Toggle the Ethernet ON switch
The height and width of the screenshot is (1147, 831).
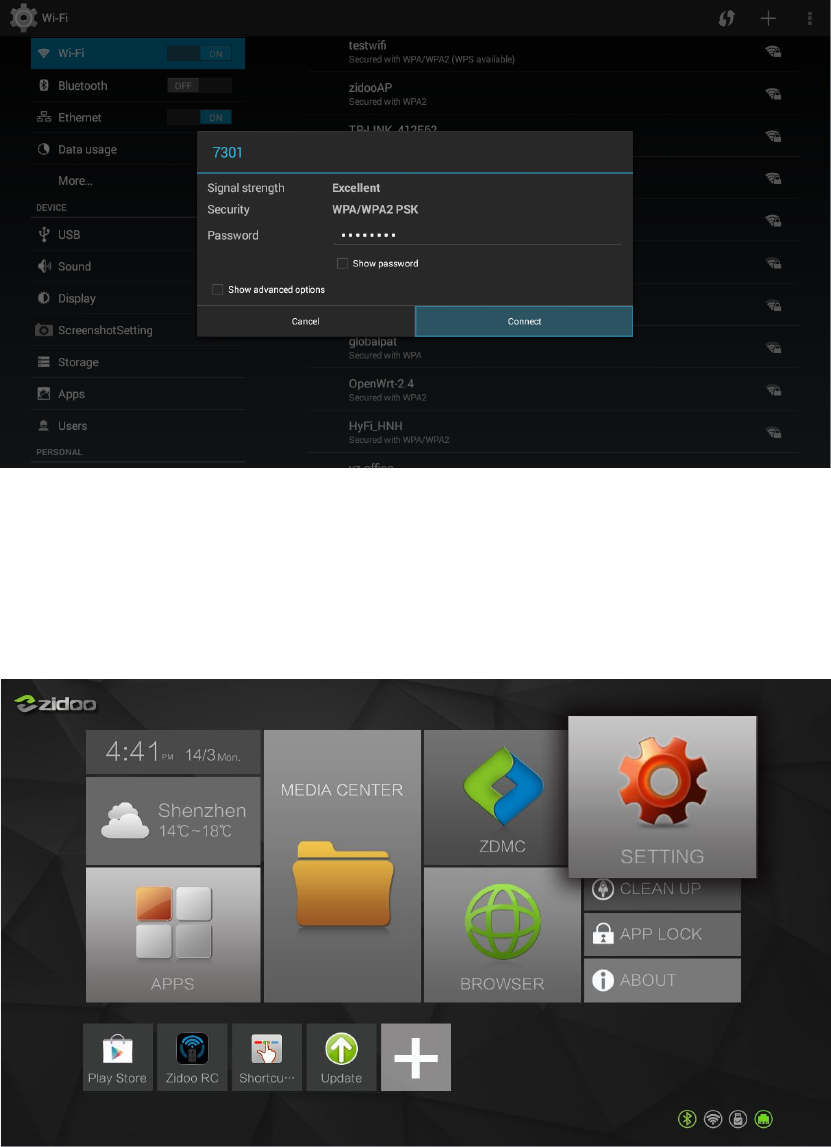point(199,117)
